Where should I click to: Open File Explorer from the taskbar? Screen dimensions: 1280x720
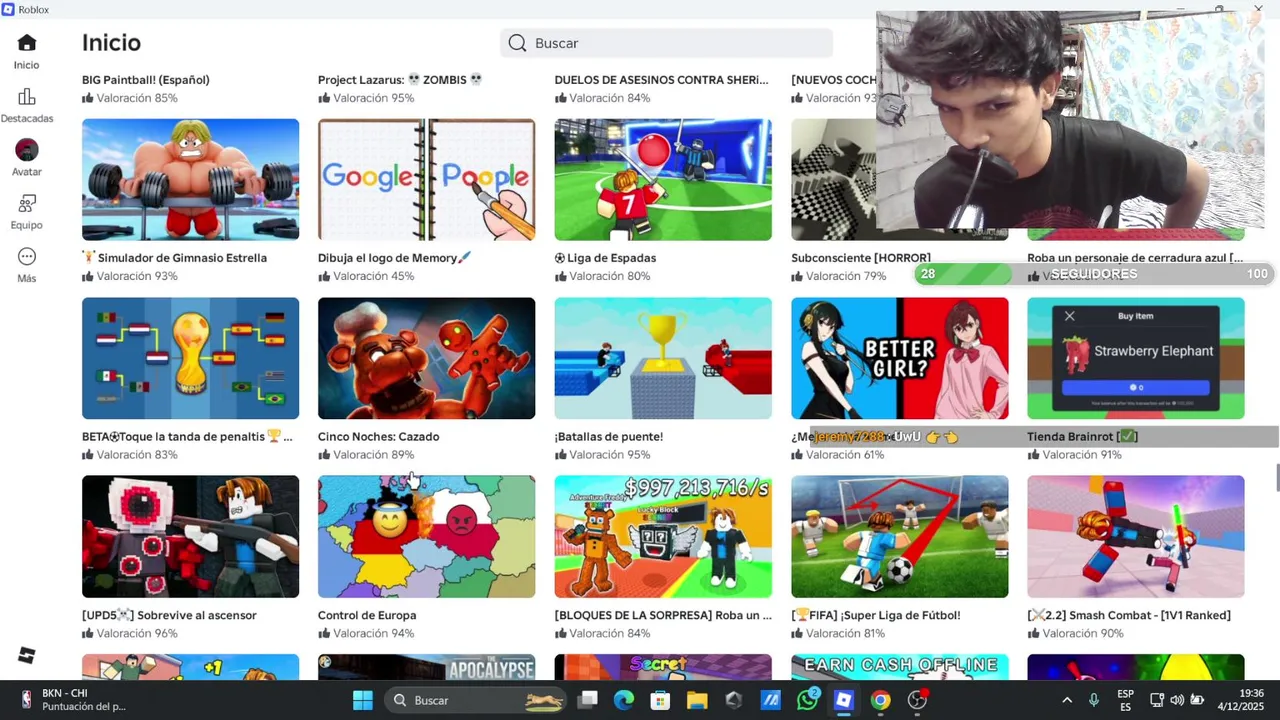(x=697, y=700)
